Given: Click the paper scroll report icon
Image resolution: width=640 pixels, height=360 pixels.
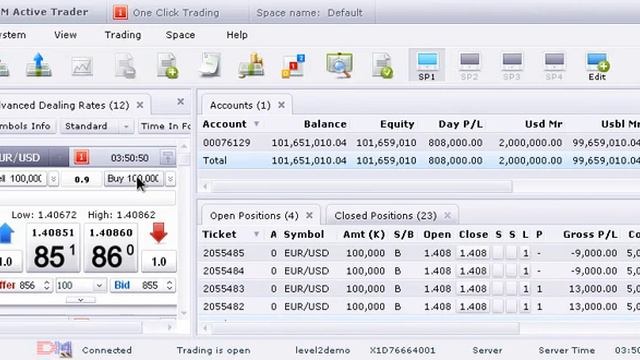Looking at the screenshot, I should 210,65.
